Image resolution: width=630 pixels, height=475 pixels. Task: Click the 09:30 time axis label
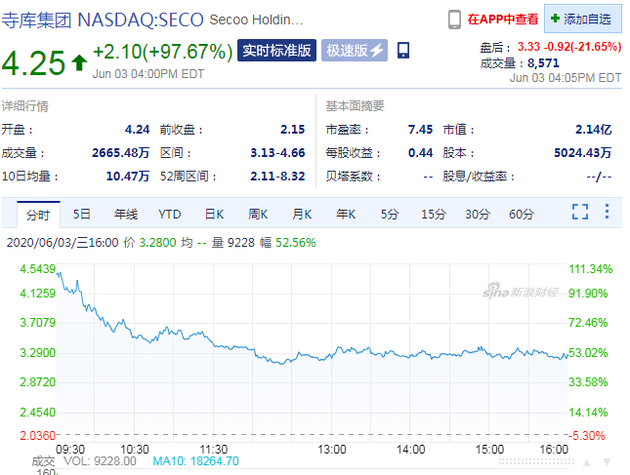click(70, 449)
